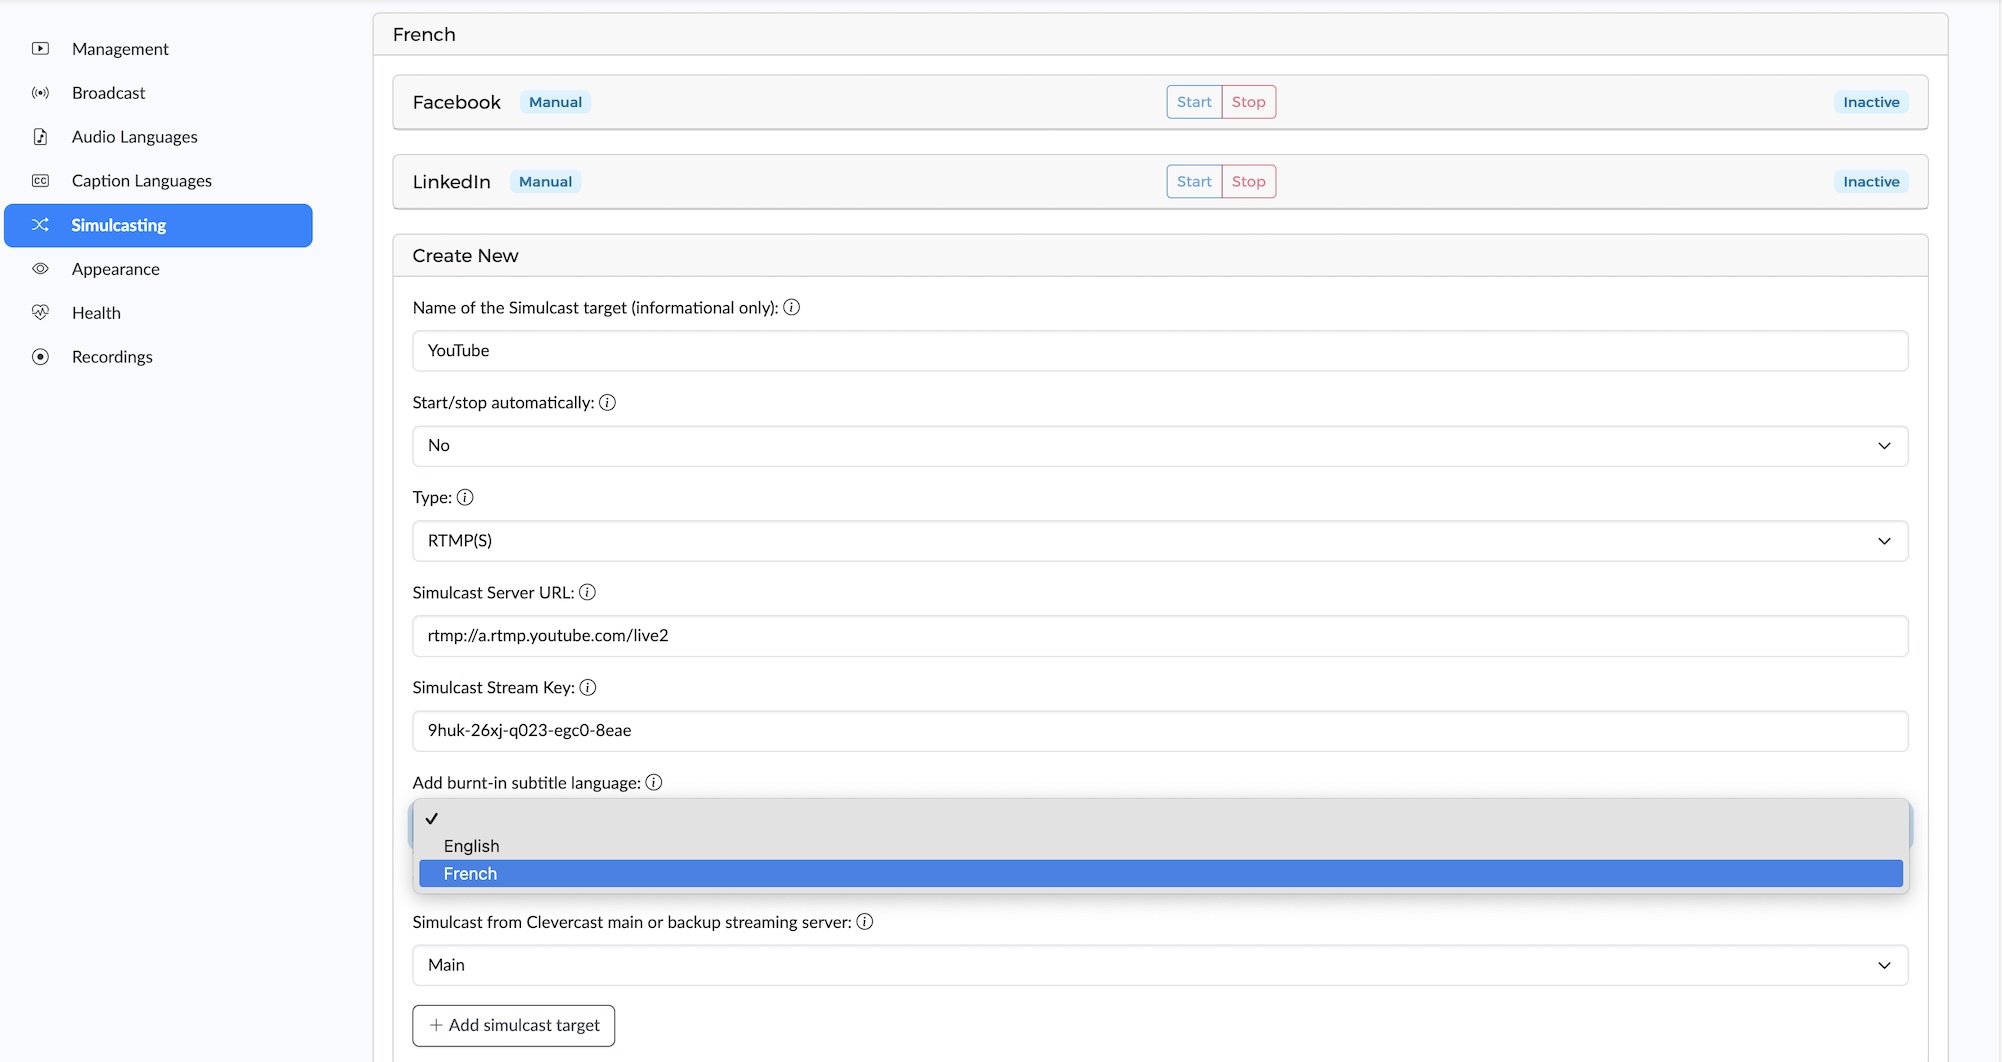
Task: Click the Facebook Manual badge
Action: point(555,102)
